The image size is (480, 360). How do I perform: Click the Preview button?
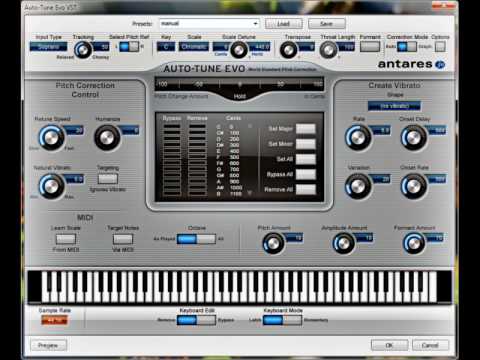[49, 345]
